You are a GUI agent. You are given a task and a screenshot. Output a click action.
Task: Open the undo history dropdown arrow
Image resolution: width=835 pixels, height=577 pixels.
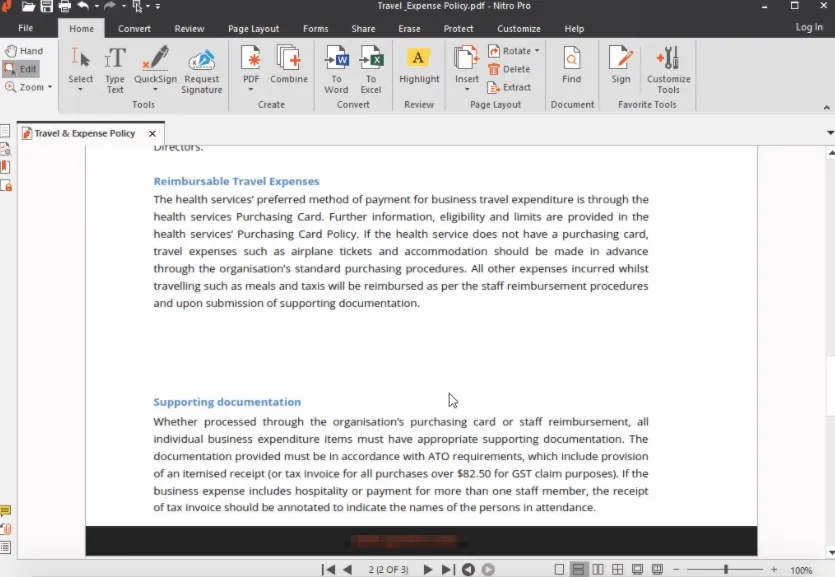click(96, 6)
